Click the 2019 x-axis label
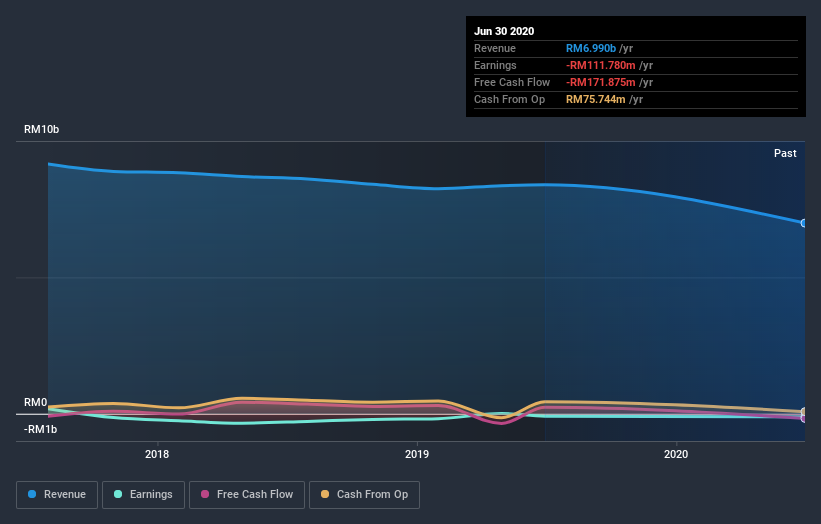Screen dimensions: 821x524 [417, 454]
